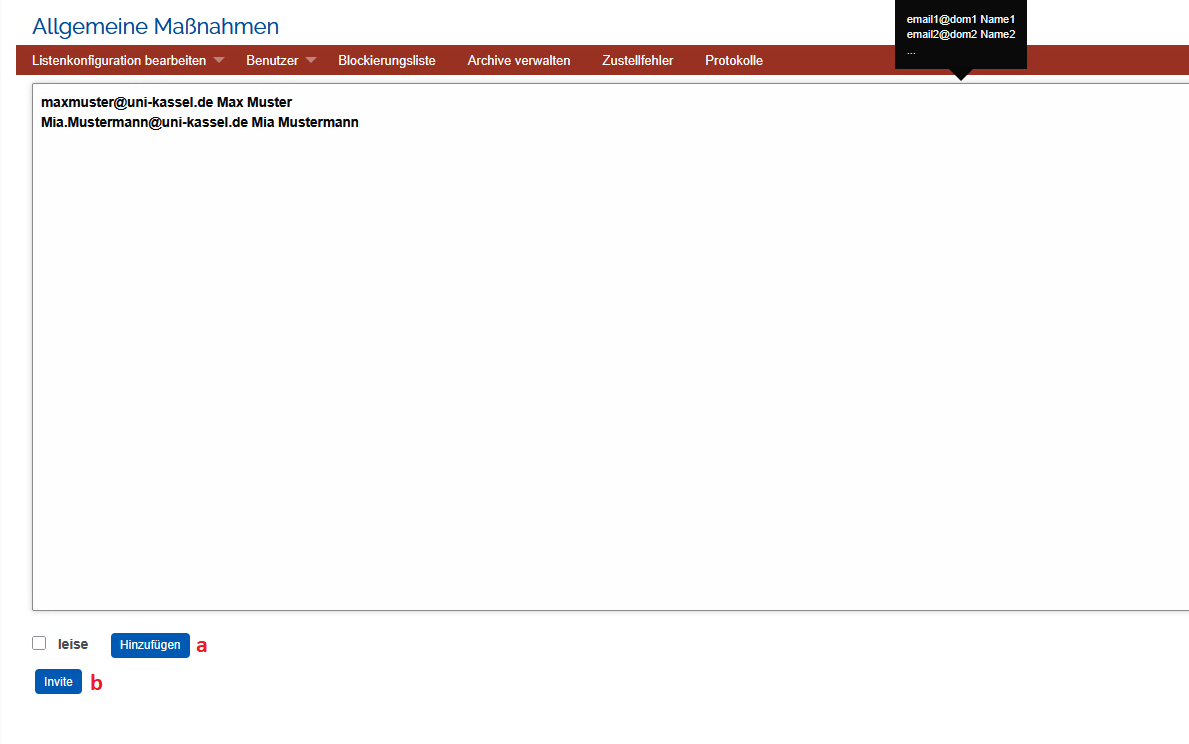Open the Protokolle page
Screen dimensions: 1189x744
click(x=733, y=61)
